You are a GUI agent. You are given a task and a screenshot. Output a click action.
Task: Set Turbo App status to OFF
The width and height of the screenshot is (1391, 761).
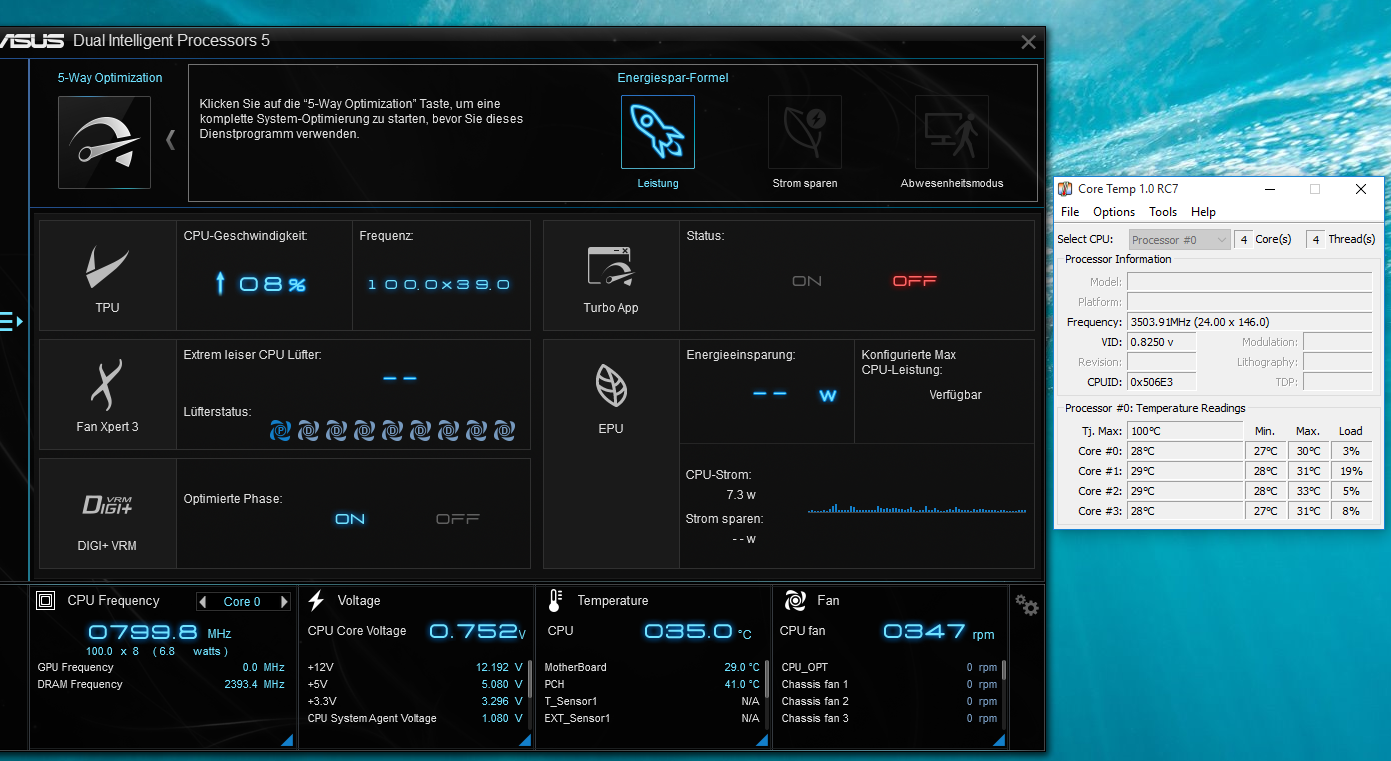click(x=914, y=281)
